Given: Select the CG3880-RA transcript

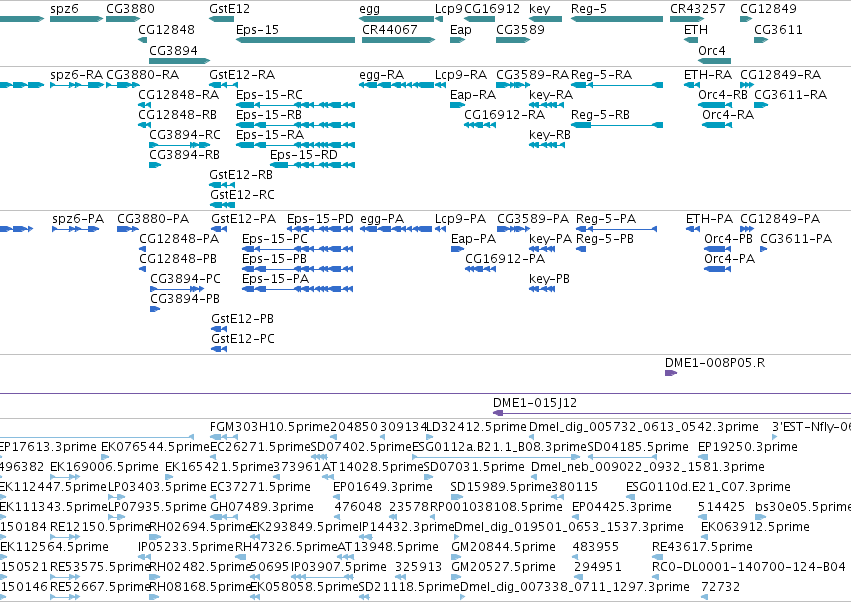Looking at the screenshot, I should [x=123, y=85].
